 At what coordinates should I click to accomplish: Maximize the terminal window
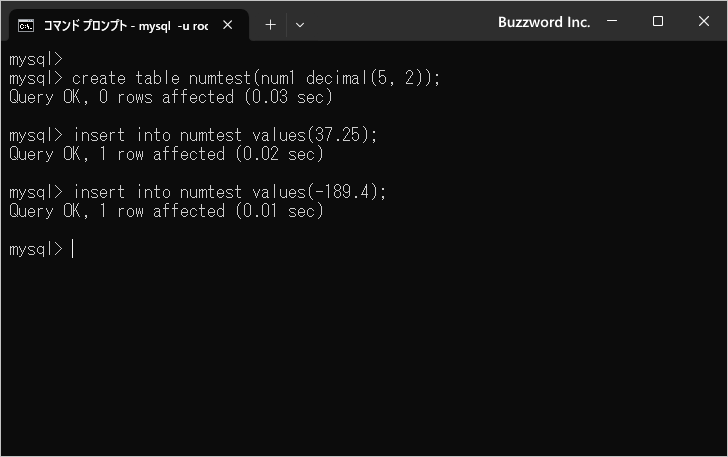657,21
